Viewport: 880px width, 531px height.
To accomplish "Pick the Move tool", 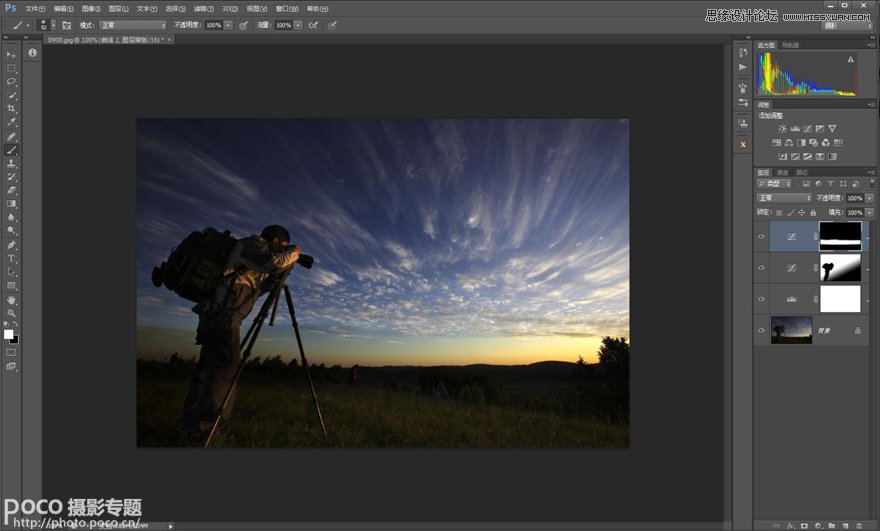I will [12, 54].
